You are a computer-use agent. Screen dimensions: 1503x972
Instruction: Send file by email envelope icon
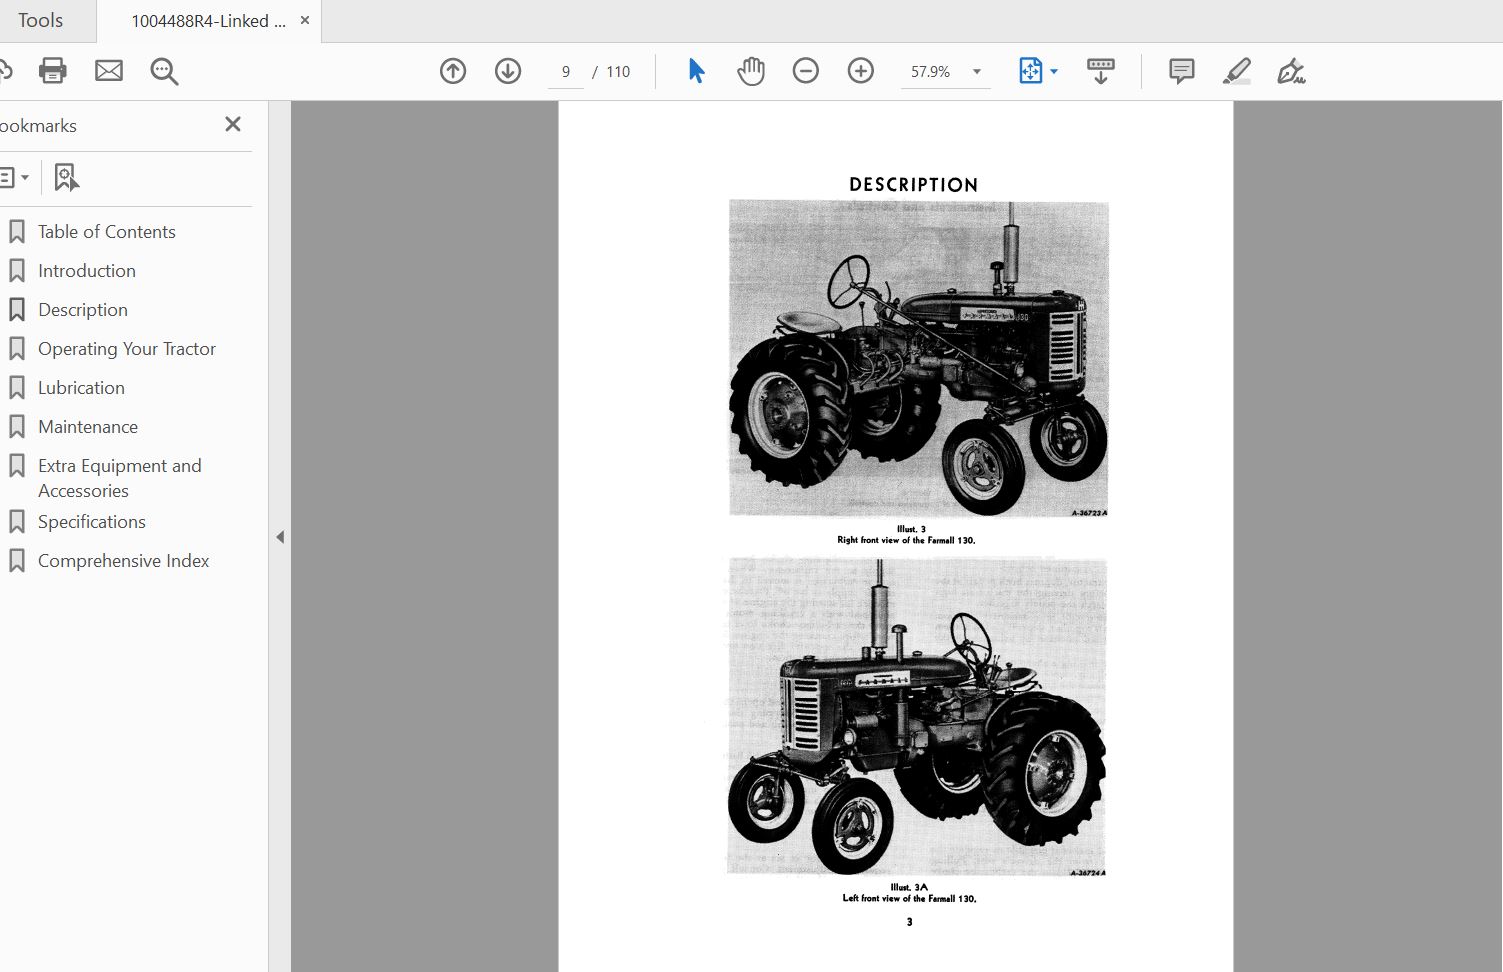tap(109, 71)
